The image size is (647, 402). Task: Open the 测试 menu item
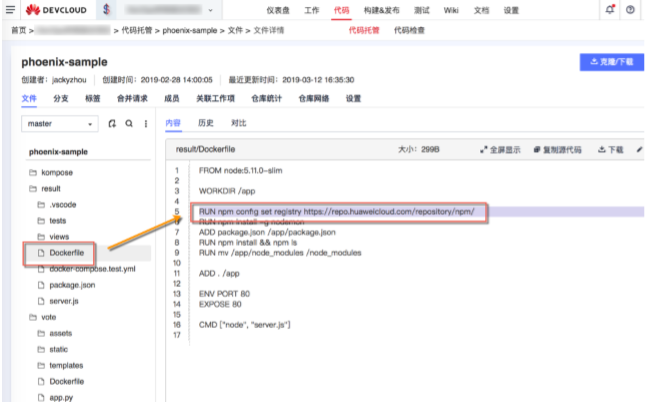click(422, 10)
